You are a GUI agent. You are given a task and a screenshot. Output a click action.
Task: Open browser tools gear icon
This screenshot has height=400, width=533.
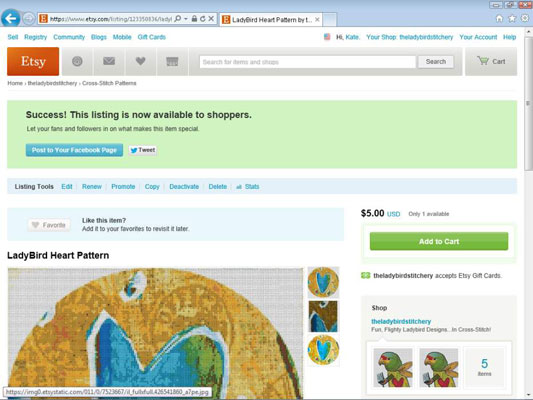[x=525, y=18]
